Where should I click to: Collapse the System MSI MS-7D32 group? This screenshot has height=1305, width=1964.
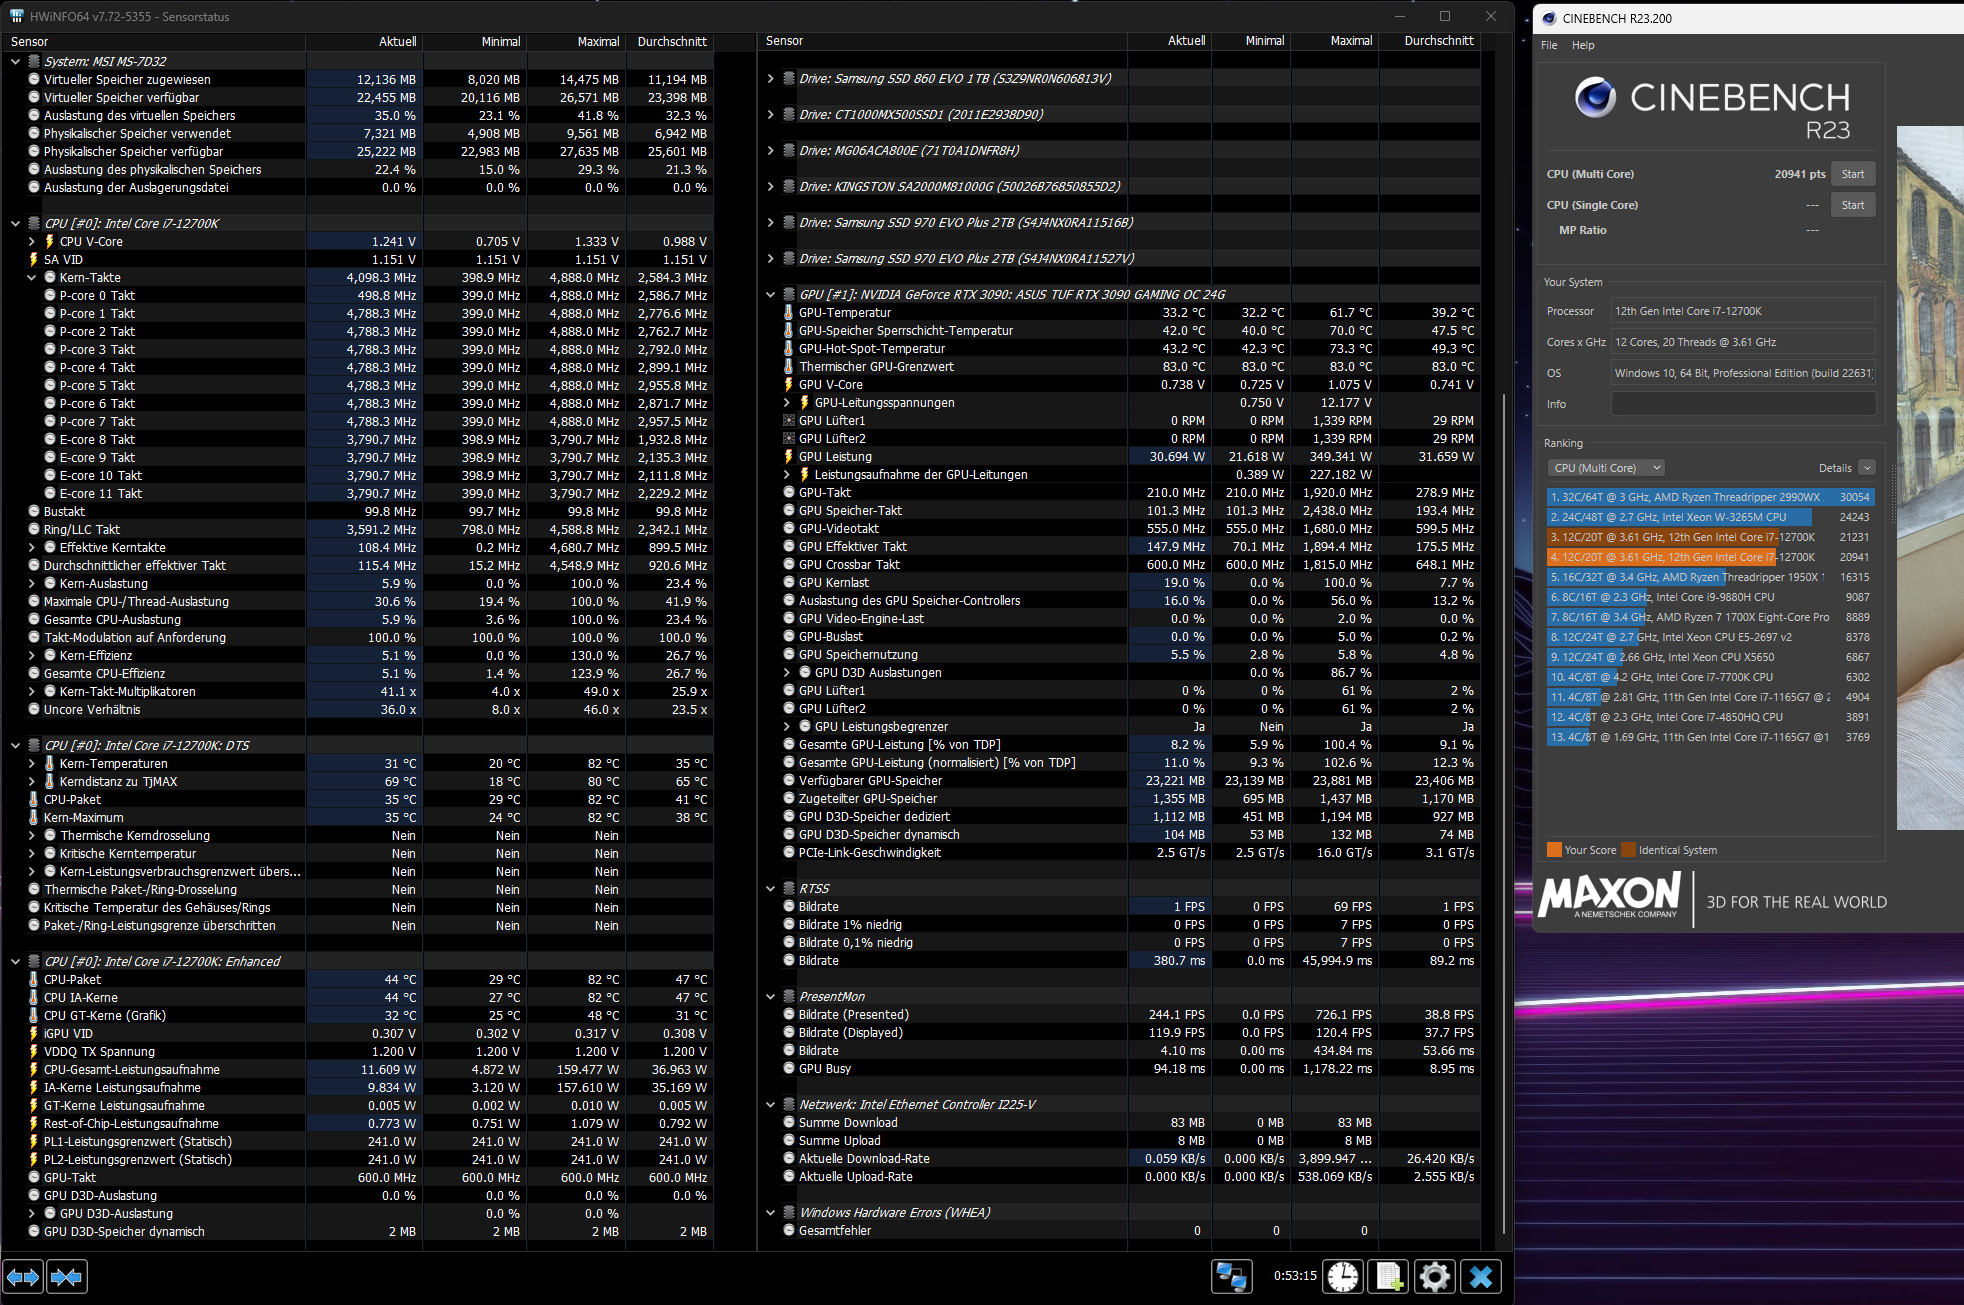(15, 62)
